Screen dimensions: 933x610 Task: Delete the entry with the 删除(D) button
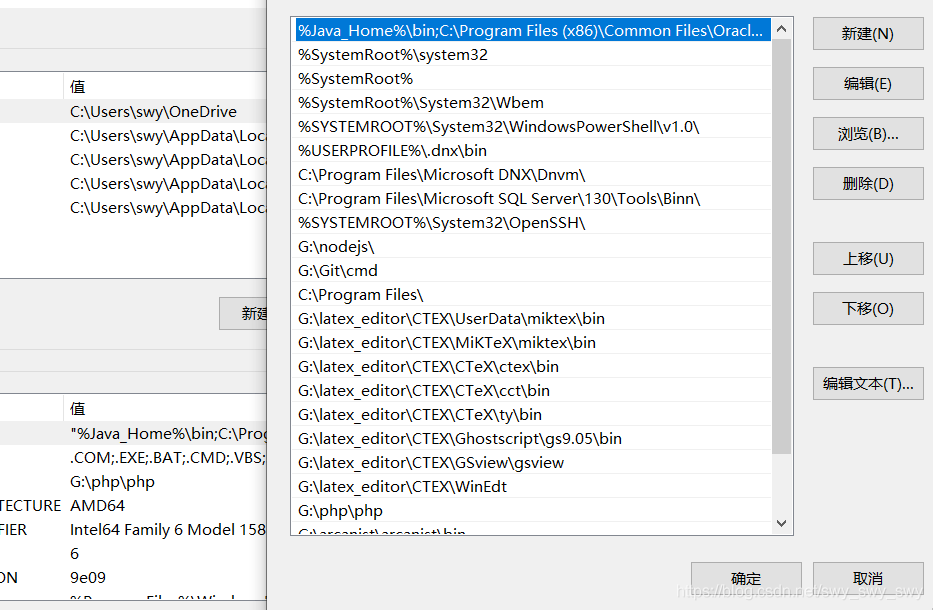[868, 184]
